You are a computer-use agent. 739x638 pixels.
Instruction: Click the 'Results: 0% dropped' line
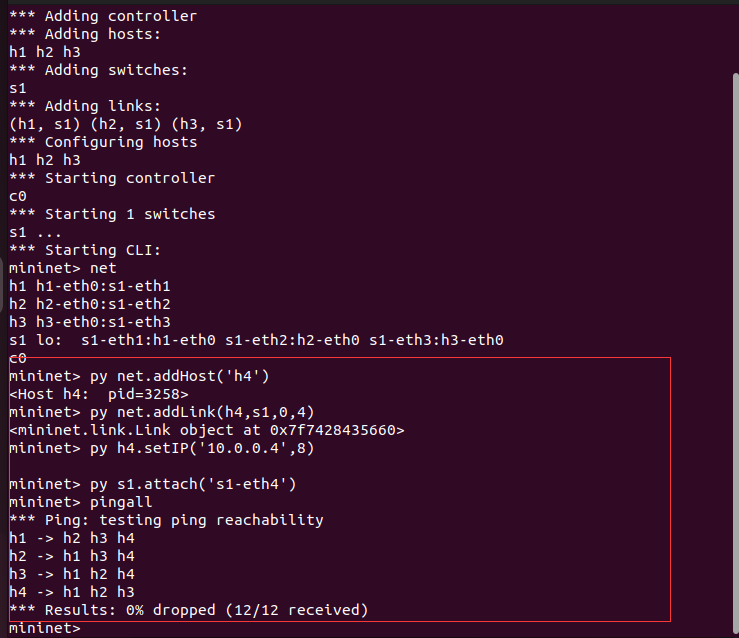pos(188,610)
